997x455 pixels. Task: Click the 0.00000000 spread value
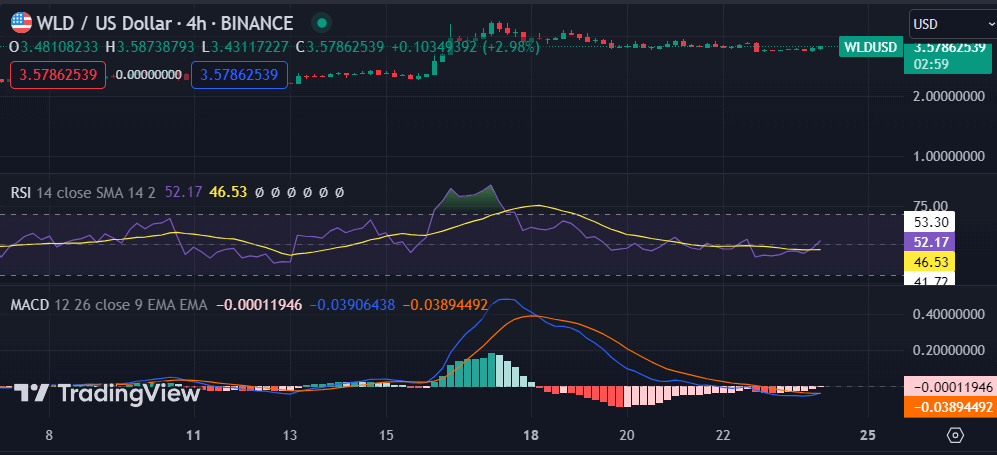pyautogui.click(x=149, y=74)
